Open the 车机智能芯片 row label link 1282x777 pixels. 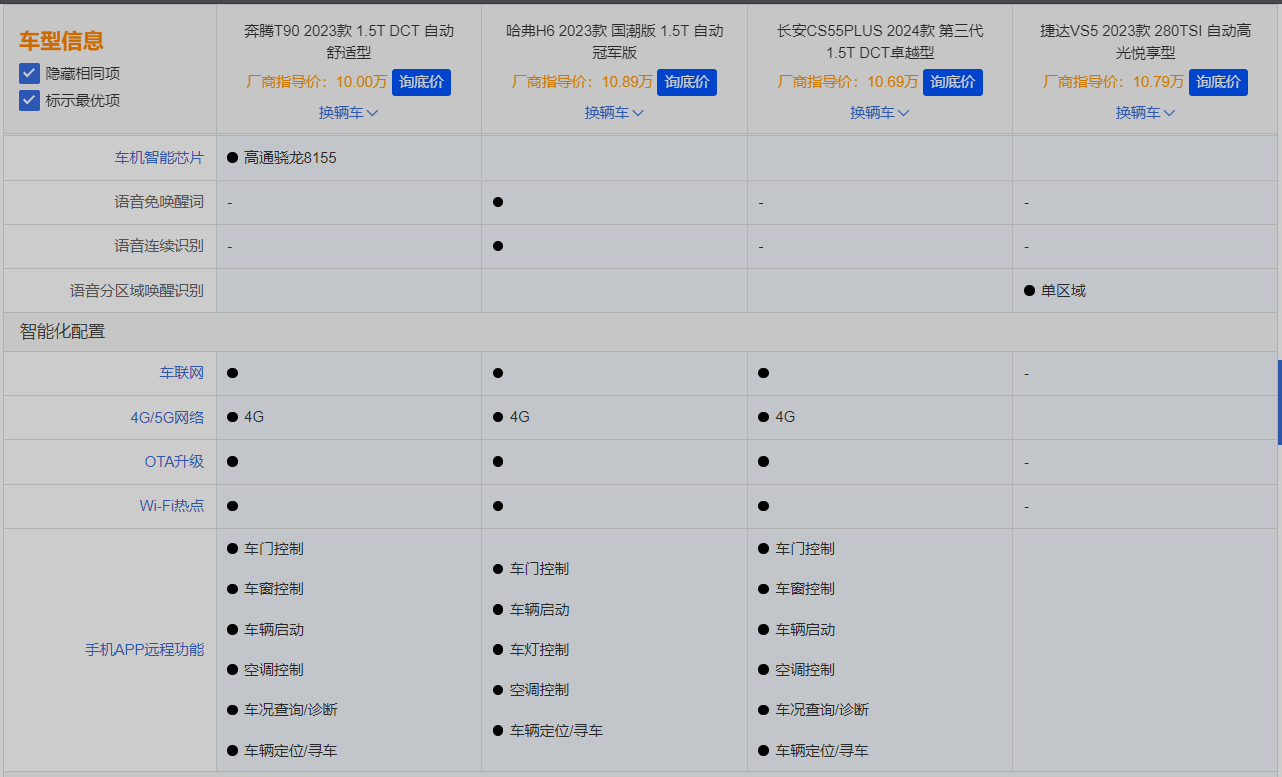(x=159, y=157)
